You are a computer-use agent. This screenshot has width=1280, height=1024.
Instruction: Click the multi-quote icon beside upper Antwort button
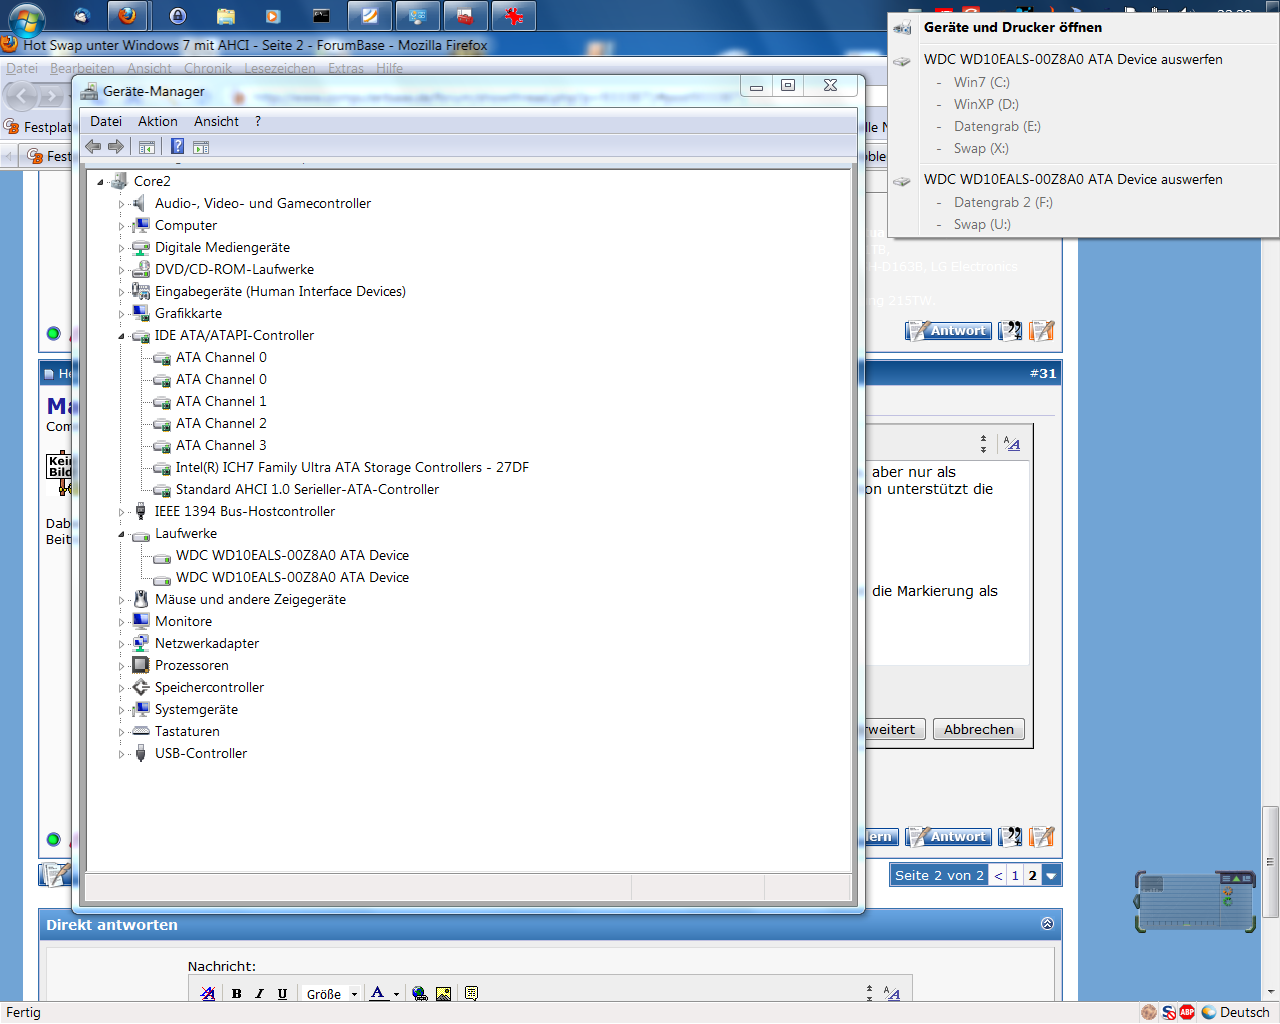coord(1011,331)
